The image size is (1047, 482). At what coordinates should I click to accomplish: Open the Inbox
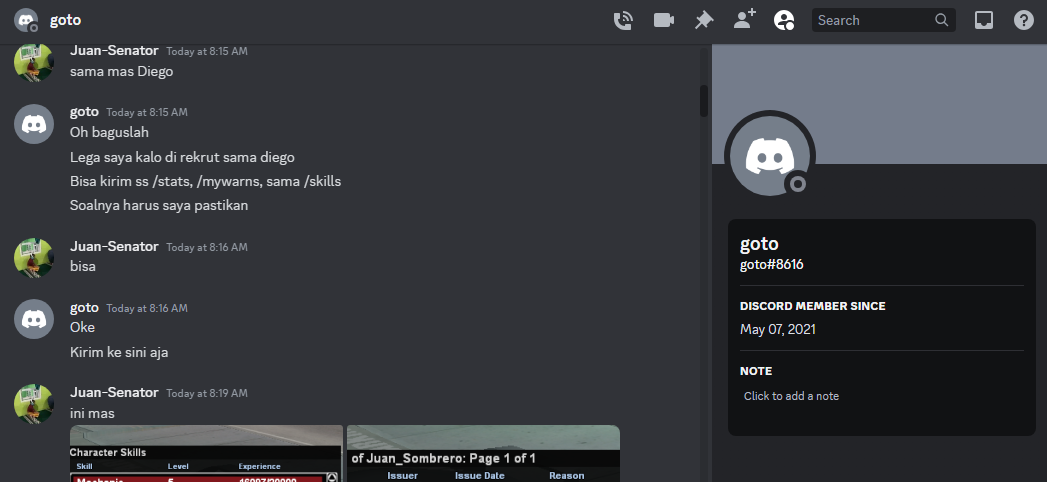pyautogui.click(x=984, y=20)
